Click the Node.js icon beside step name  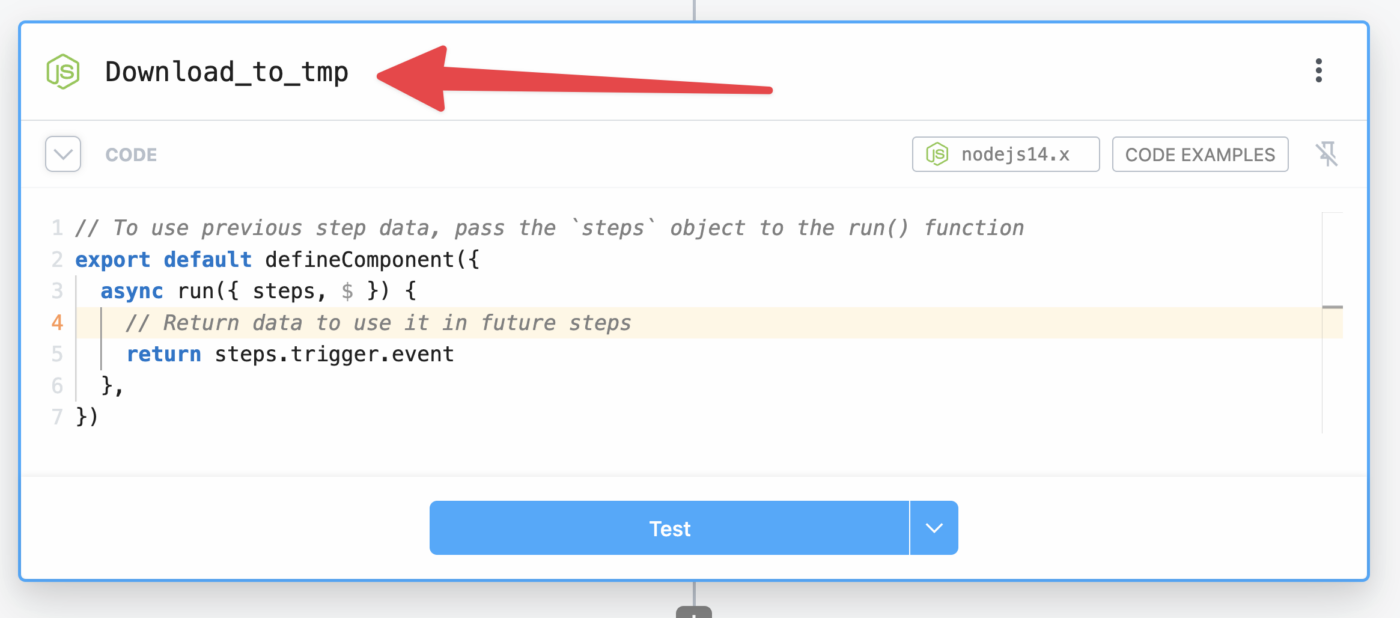tap(63, 72)
